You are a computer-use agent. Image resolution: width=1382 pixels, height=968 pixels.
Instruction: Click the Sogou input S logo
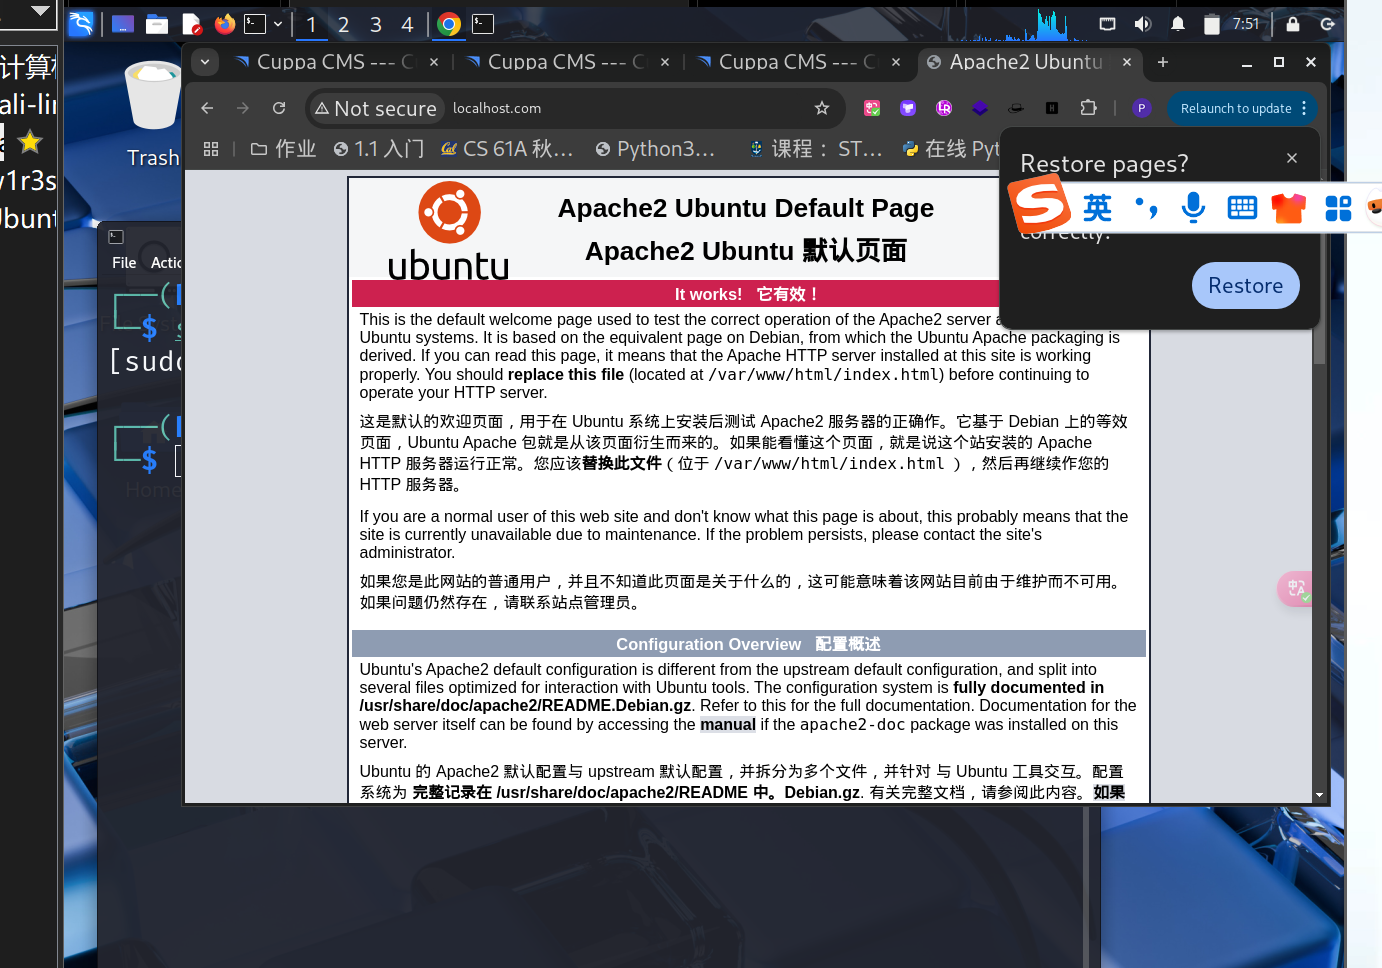click(1040, 204)
